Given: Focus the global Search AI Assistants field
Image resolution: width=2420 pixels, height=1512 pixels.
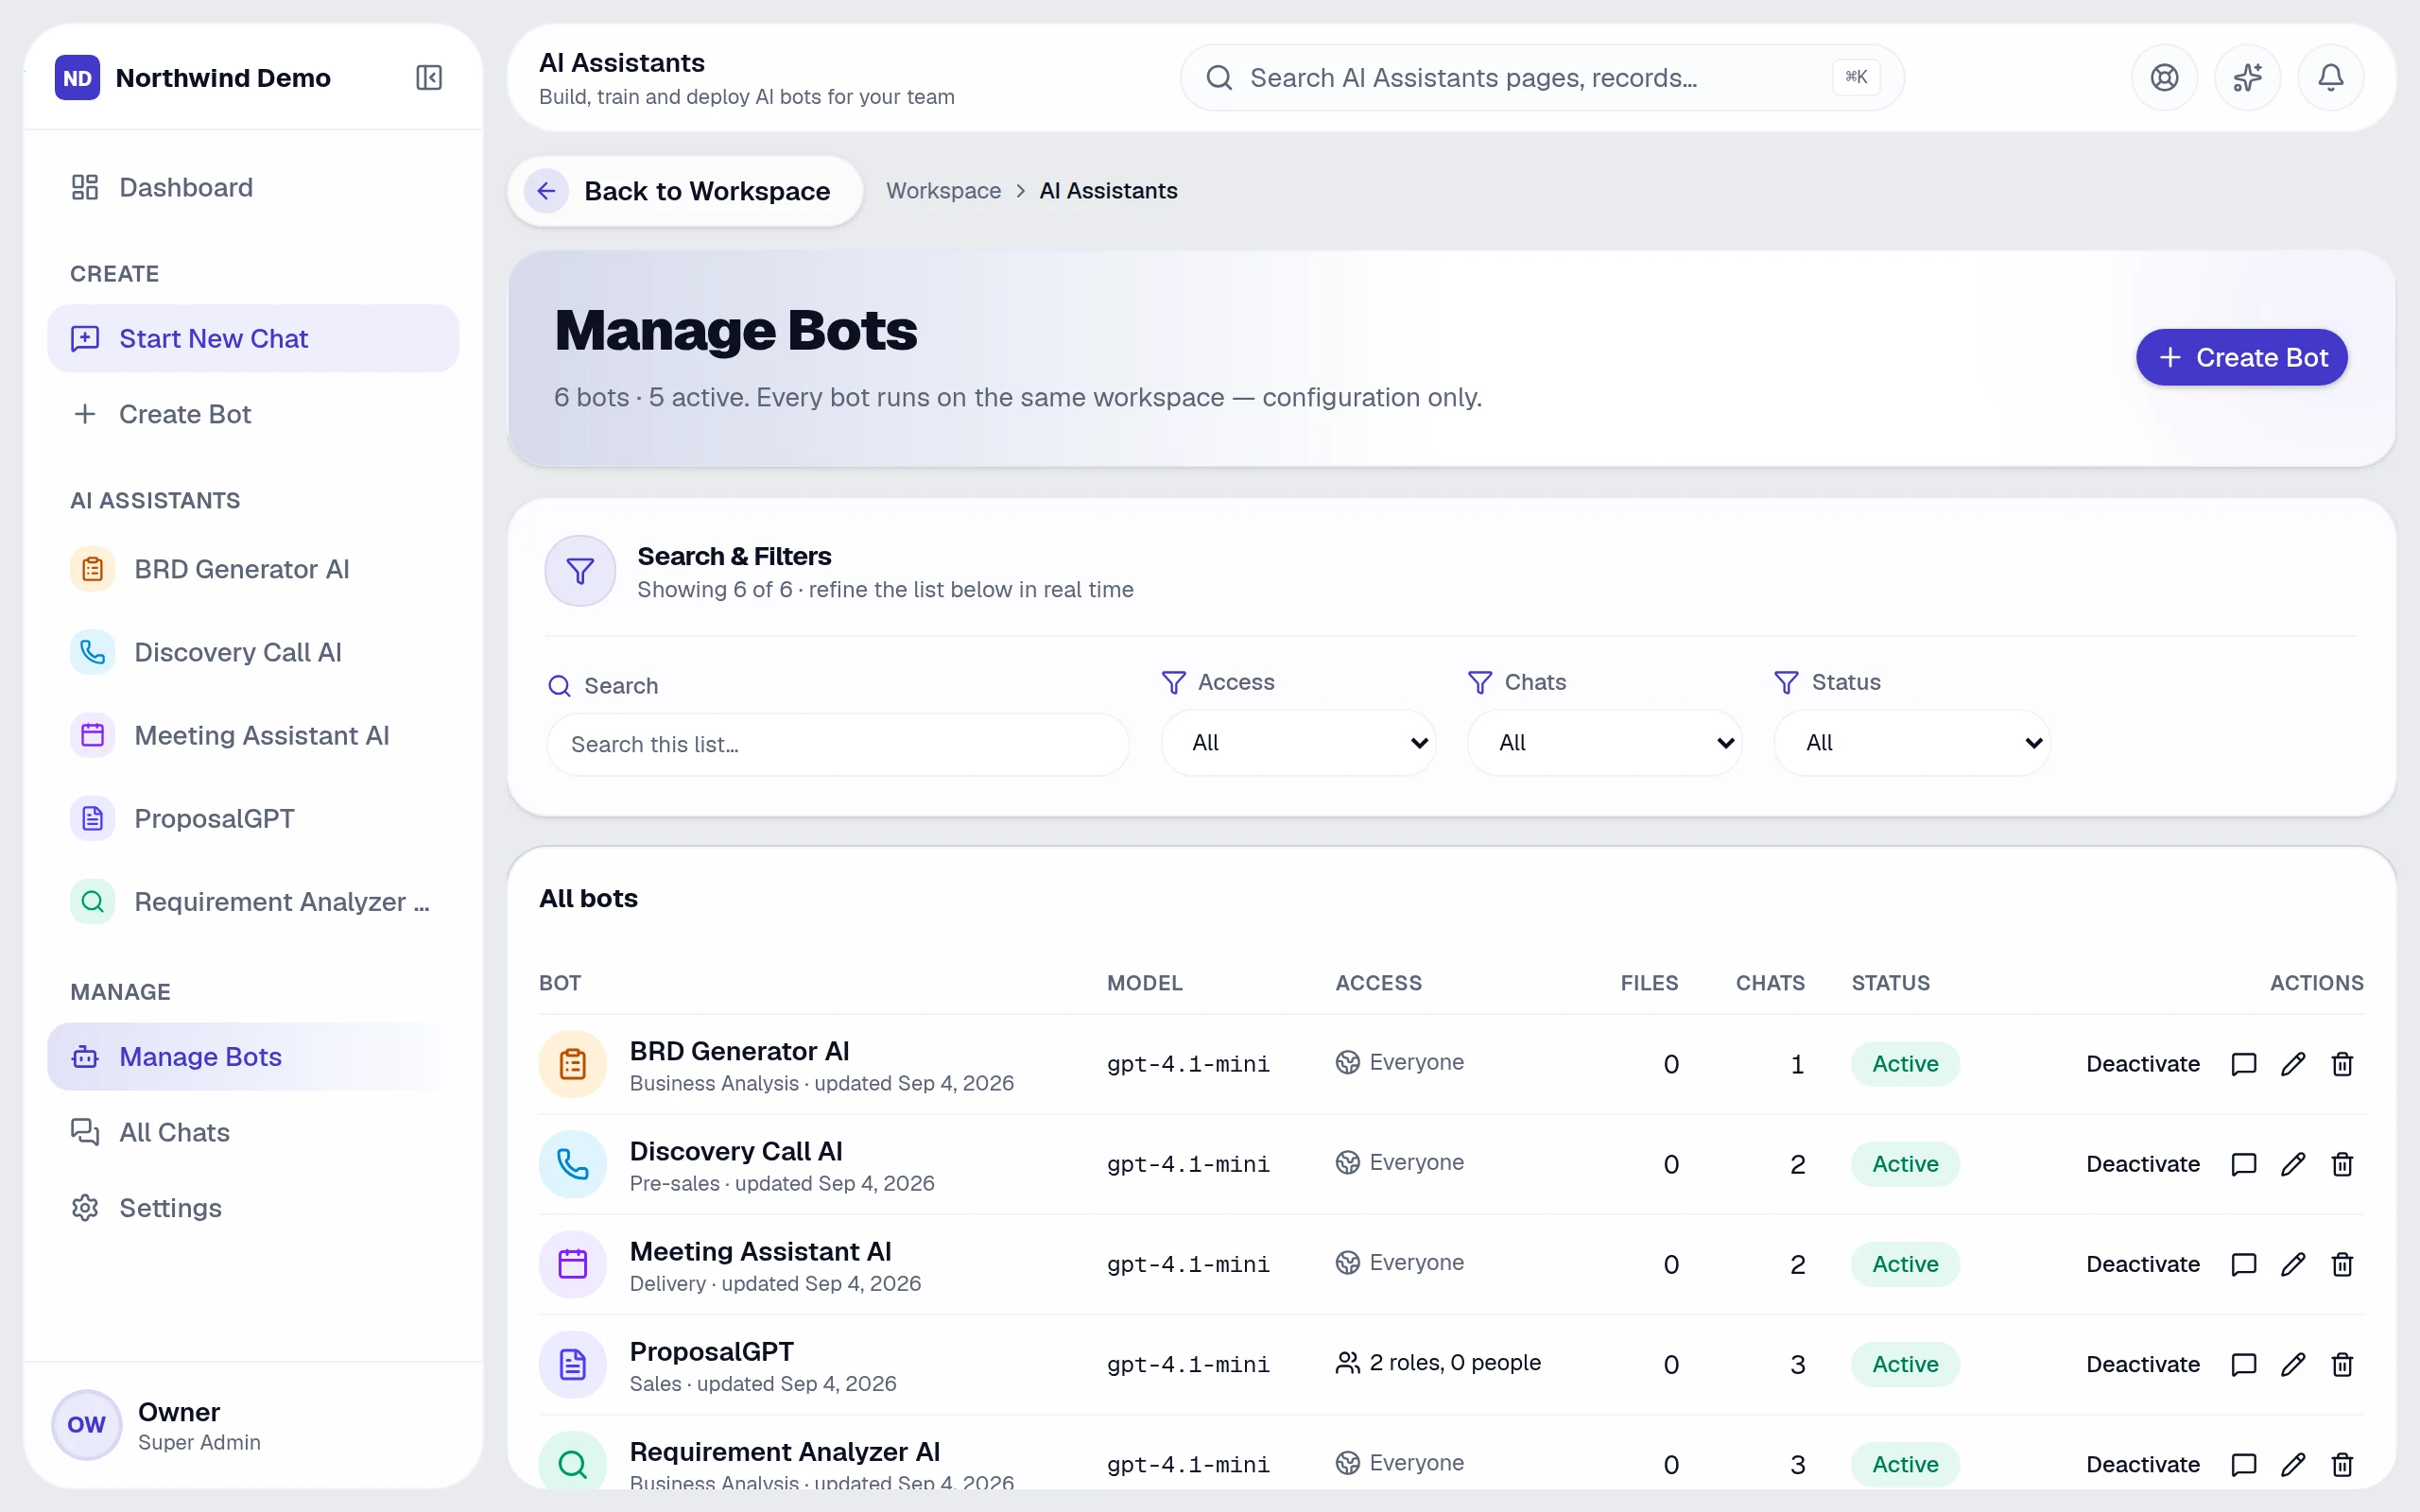Looking at the screenshot, I should coord(1542,78).
